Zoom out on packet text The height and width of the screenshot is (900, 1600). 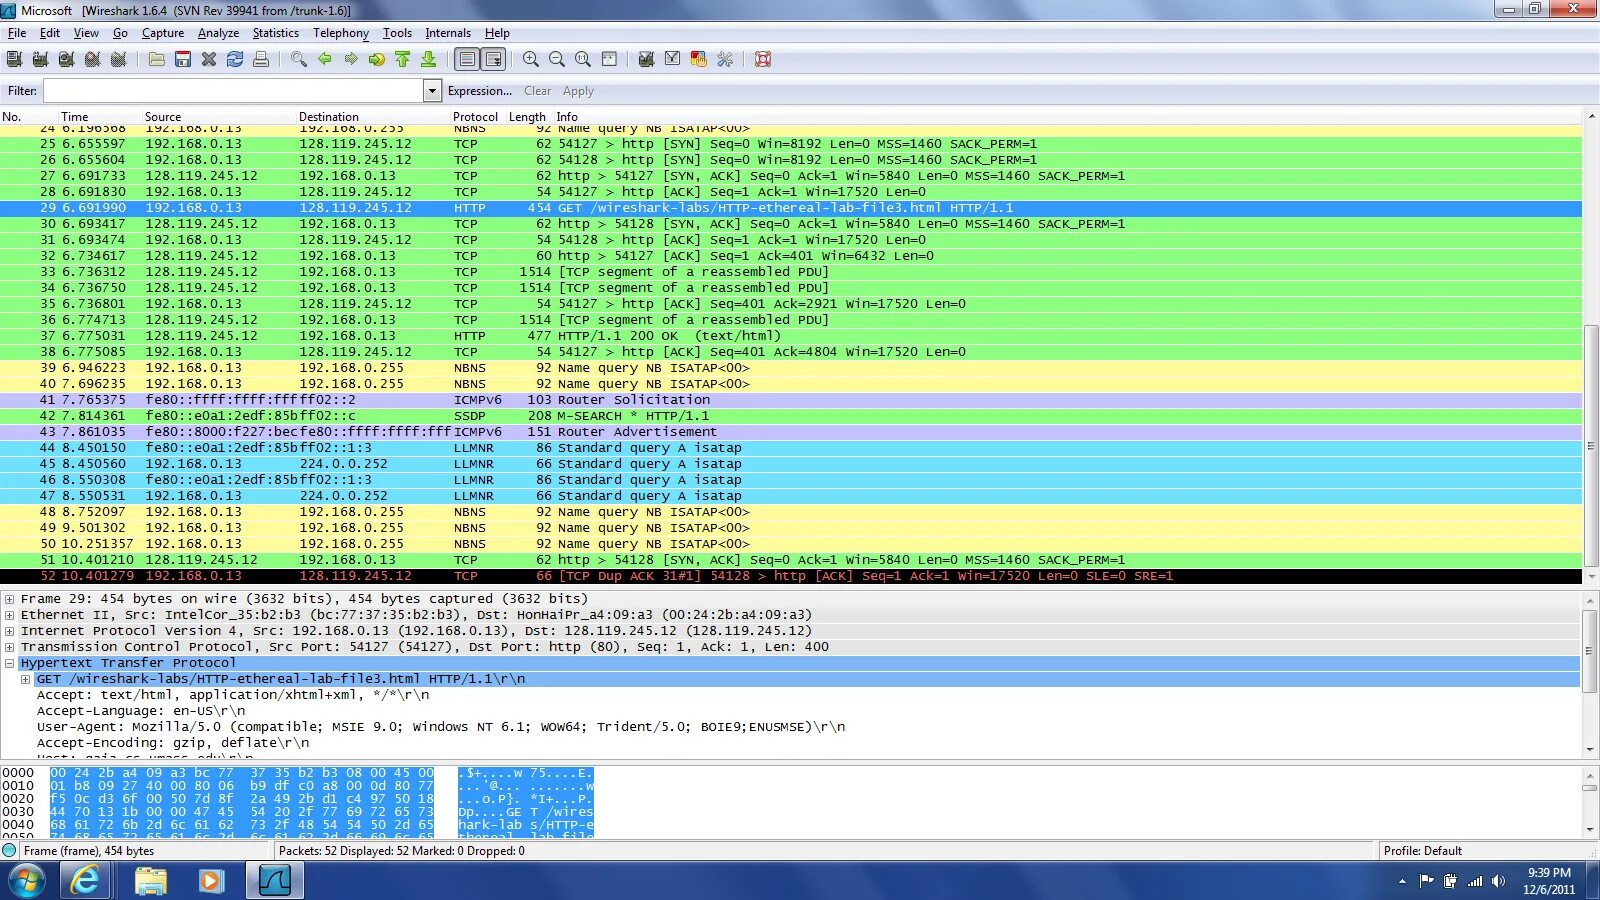[557, 59]
